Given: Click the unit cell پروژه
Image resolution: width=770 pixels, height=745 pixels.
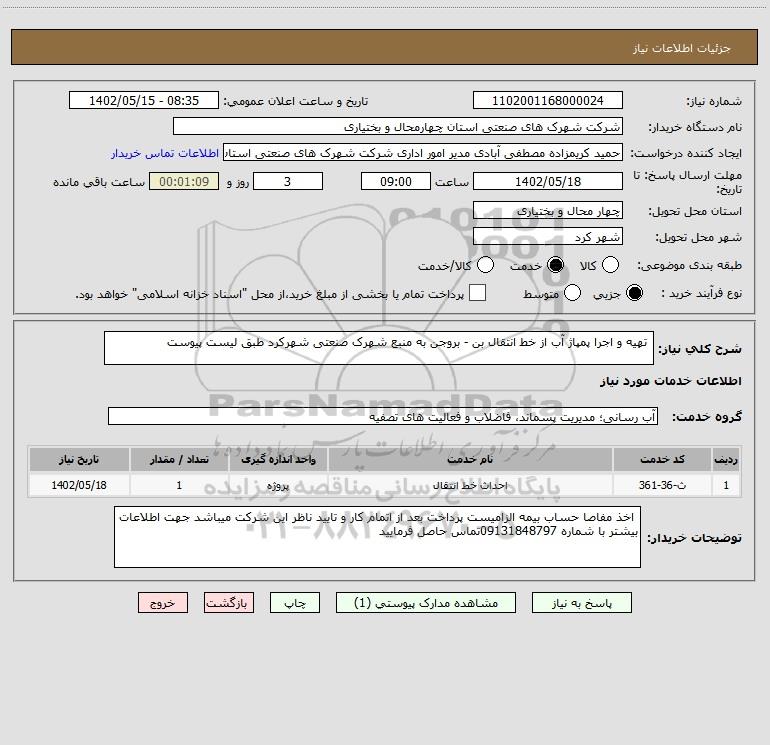Looking at the screenshot, I should click(278, 485).
